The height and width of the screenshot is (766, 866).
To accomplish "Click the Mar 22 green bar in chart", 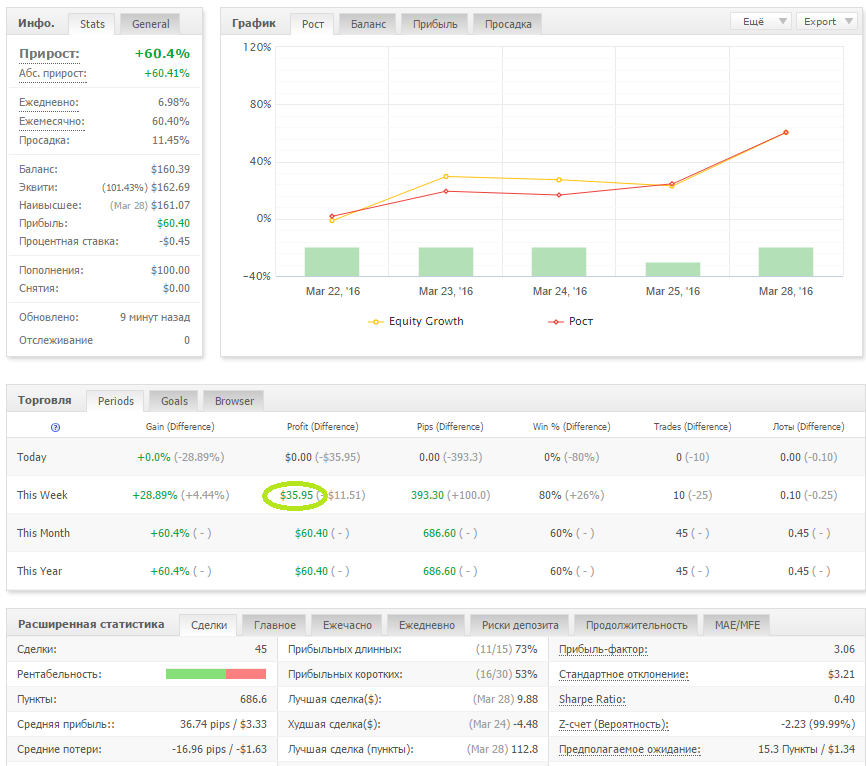I will point(332,262).
